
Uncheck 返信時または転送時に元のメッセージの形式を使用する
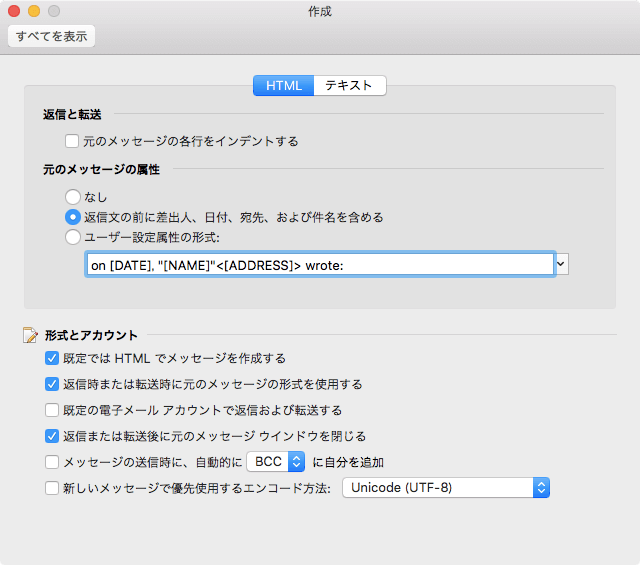coord(52,384)
